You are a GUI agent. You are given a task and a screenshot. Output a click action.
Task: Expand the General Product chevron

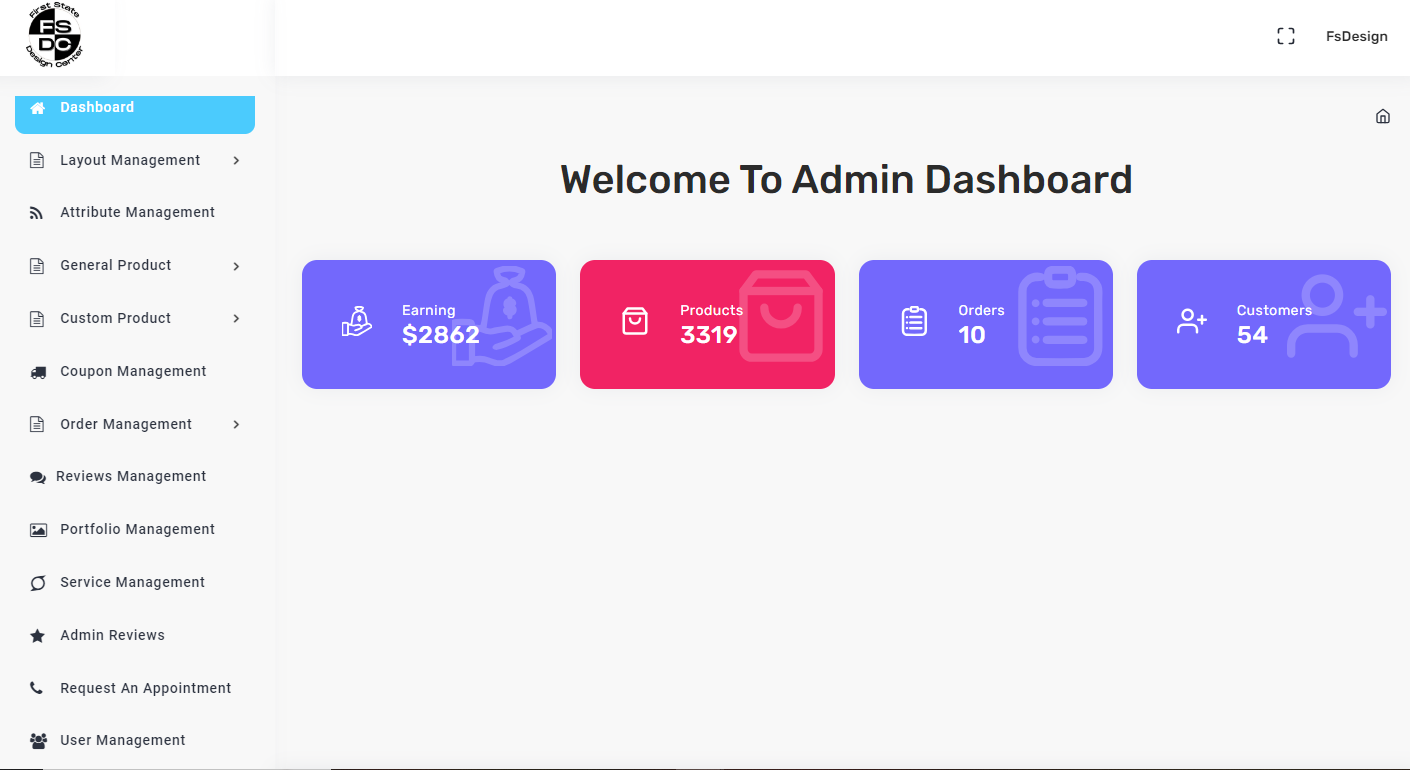(x=236, y=266)
